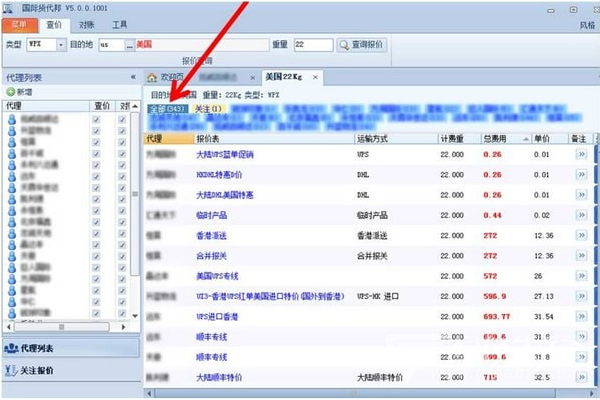The height and width of the screenshot is (400, 600).
Task: Open remarks button for 美国UPS专线 row
Action: [581, 276]
